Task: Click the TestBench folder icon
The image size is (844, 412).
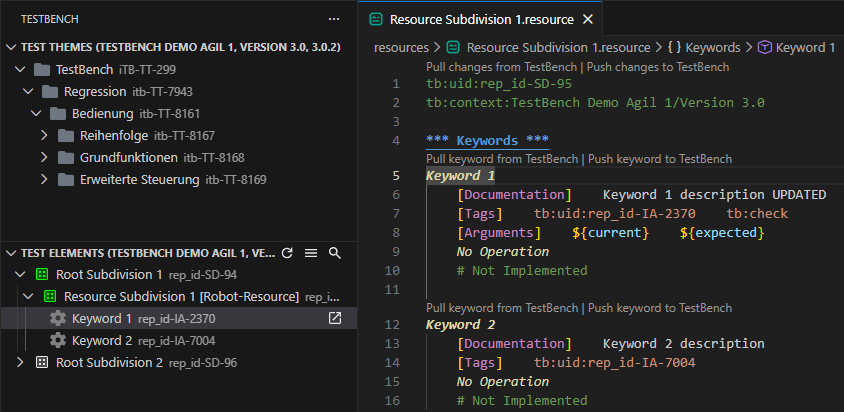Action: point(41,69)
